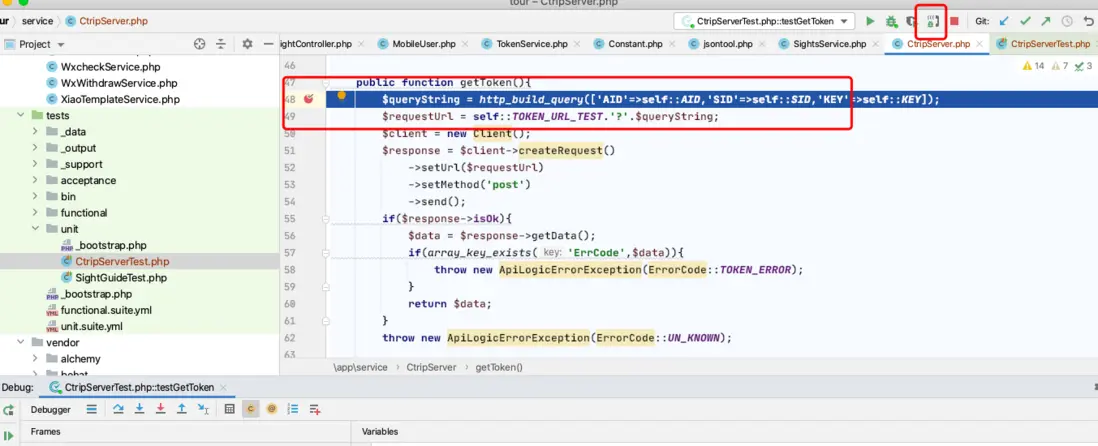
Task: Open Evaluate Expression calculator
Action: [x=230, y=410]
